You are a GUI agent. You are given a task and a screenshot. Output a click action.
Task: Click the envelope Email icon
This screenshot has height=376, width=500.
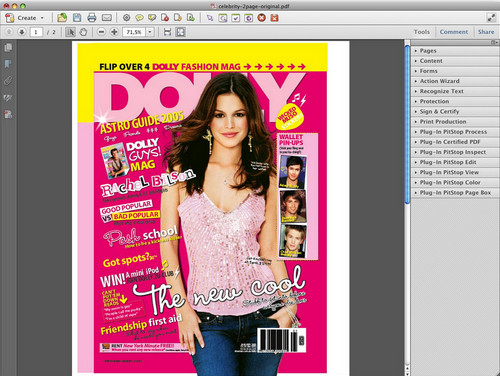click(106, 18)
